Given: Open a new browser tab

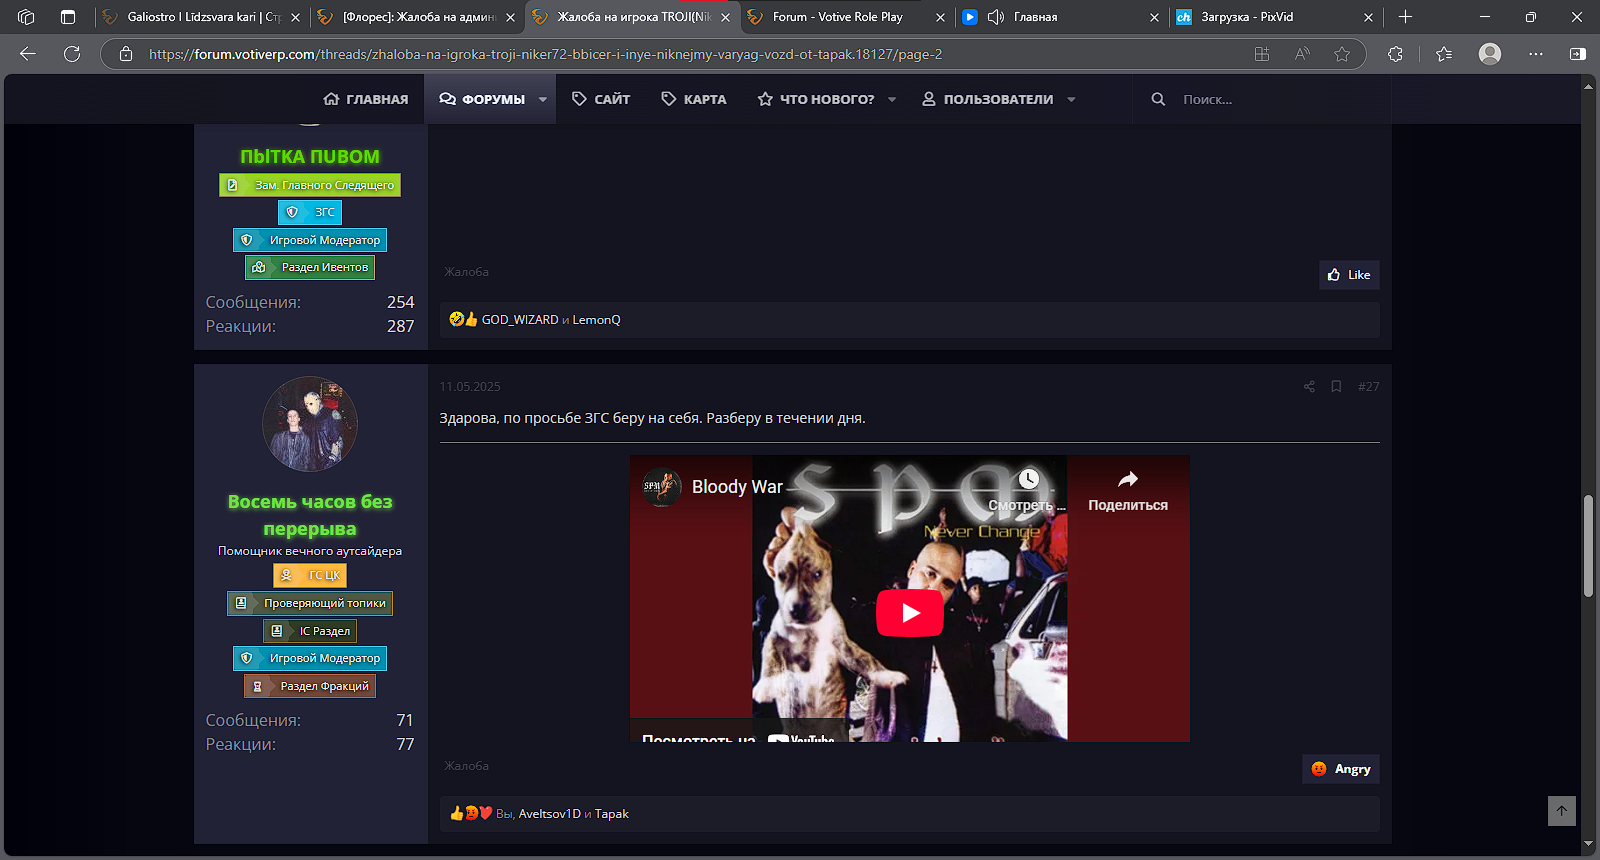Looking at the screenshot, I should click(x=1405, y=17).
